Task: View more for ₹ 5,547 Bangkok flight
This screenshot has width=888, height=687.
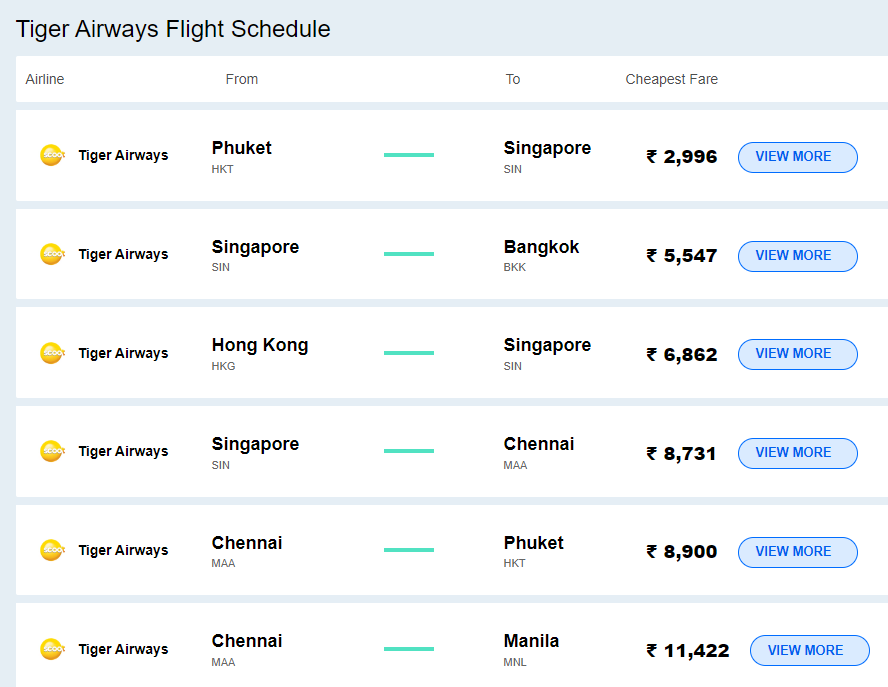Action: tap(797, 256)
